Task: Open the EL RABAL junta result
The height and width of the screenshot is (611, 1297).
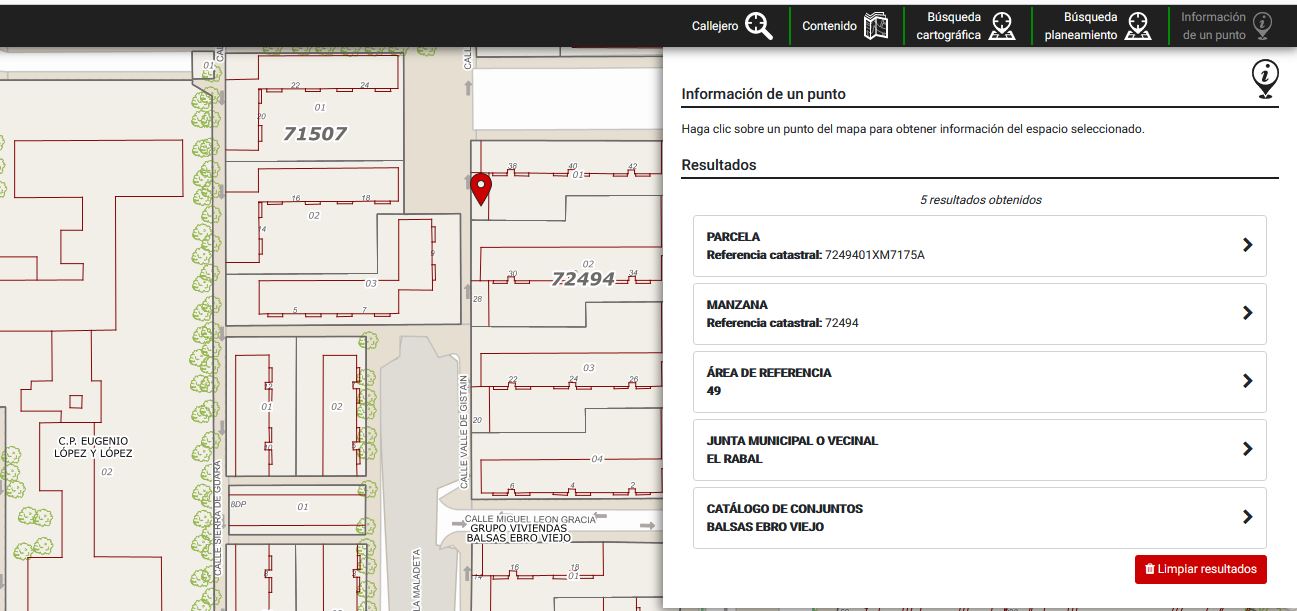Action: pyautogui.click(x=734, y=459)
